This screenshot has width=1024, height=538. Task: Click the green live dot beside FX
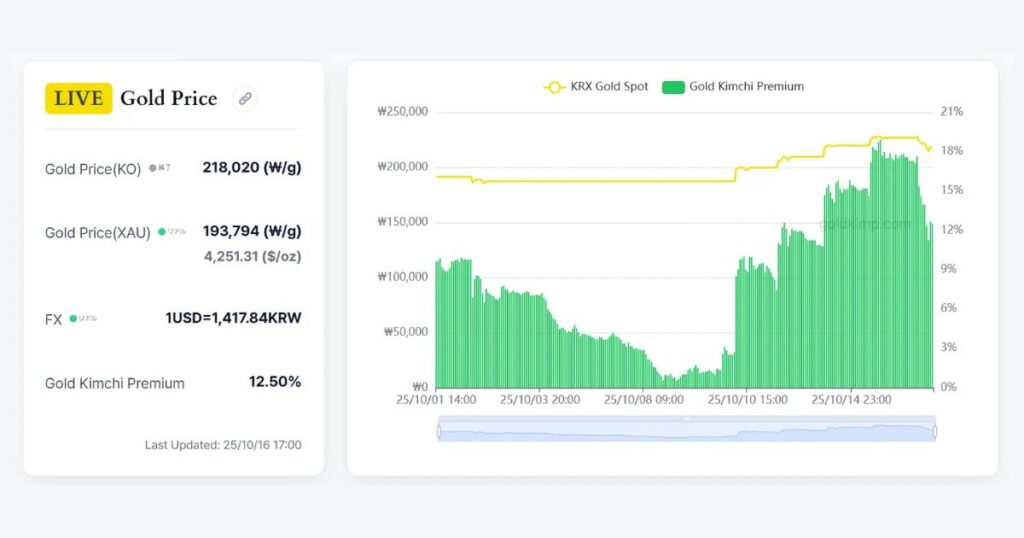pyautogui.click(x=73, y=319)
